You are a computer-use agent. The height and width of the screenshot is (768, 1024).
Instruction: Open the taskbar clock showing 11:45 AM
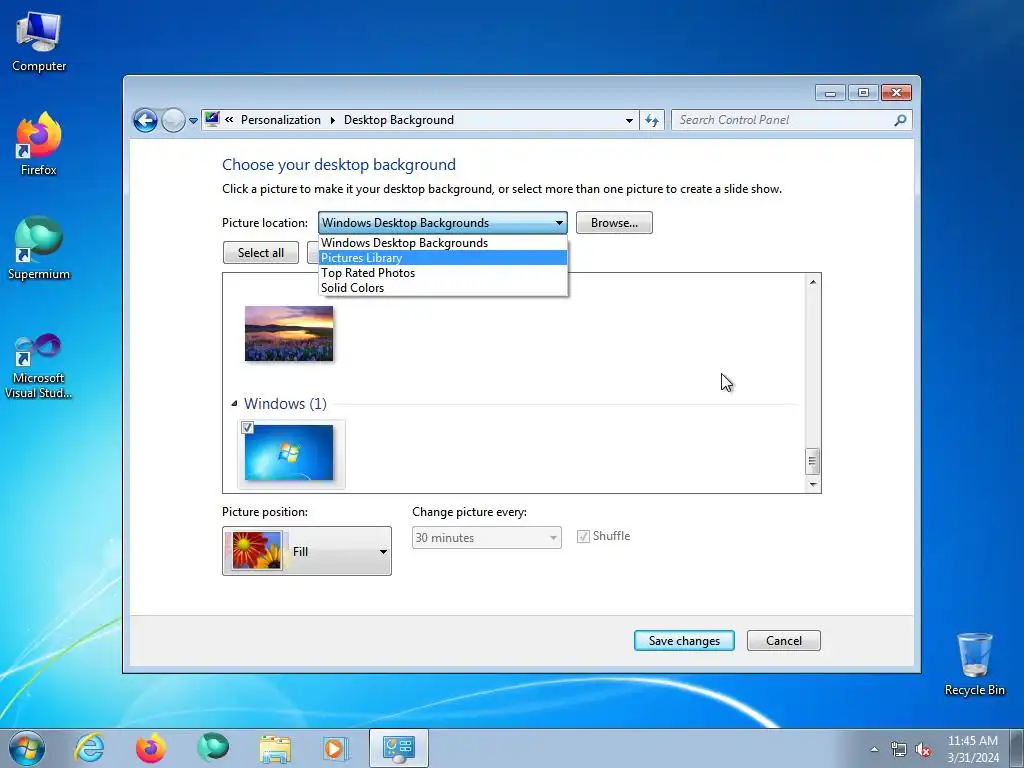(x=972, y=749)
